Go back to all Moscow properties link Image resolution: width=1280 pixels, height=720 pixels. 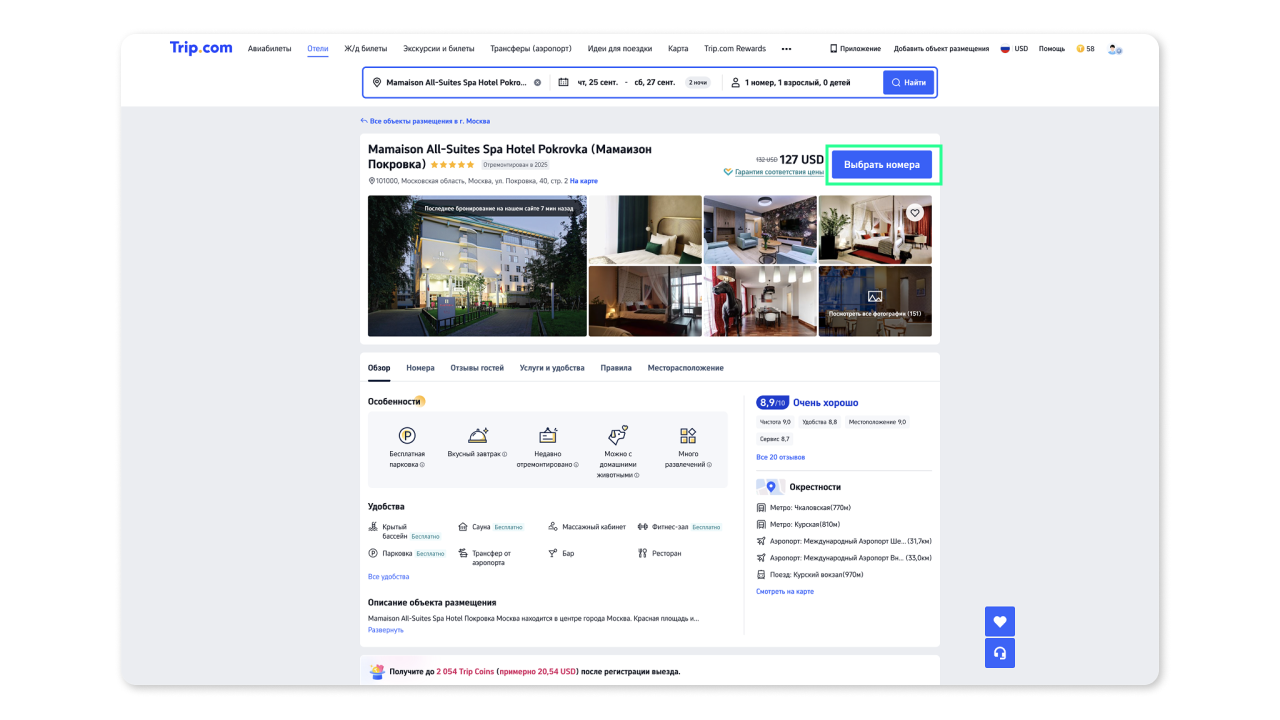click(425, 121)
